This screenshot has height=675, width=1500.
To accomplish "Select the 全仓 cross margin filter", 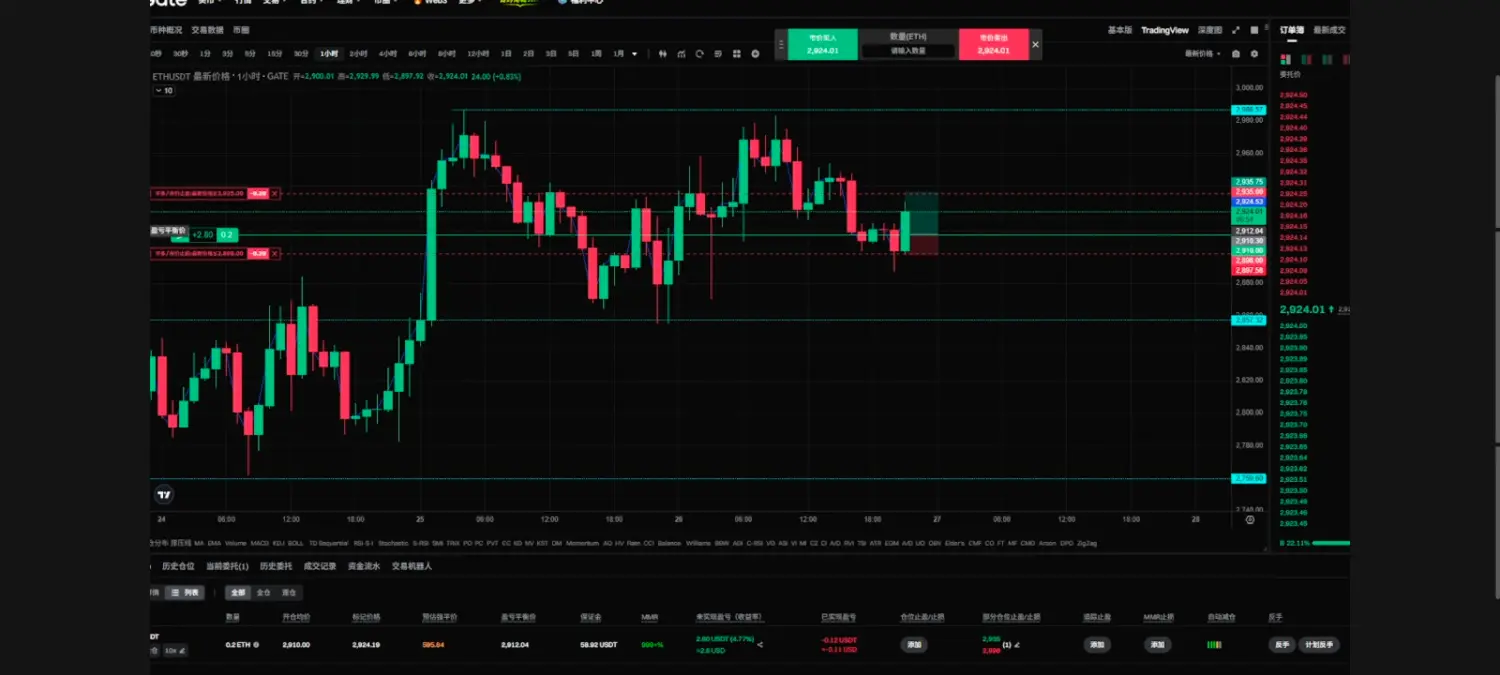I will click(x=263, y=592).
